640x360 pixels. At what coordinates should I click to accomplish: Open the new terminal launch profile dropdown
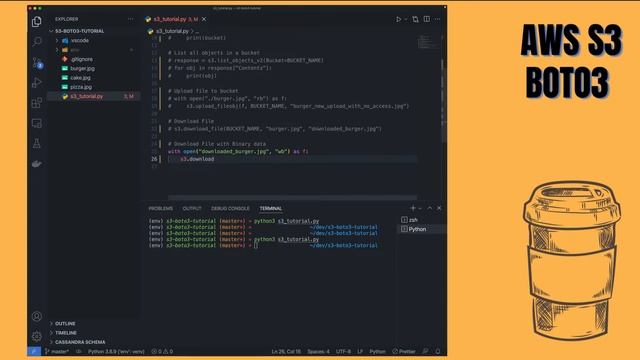(x=420, y=208)
